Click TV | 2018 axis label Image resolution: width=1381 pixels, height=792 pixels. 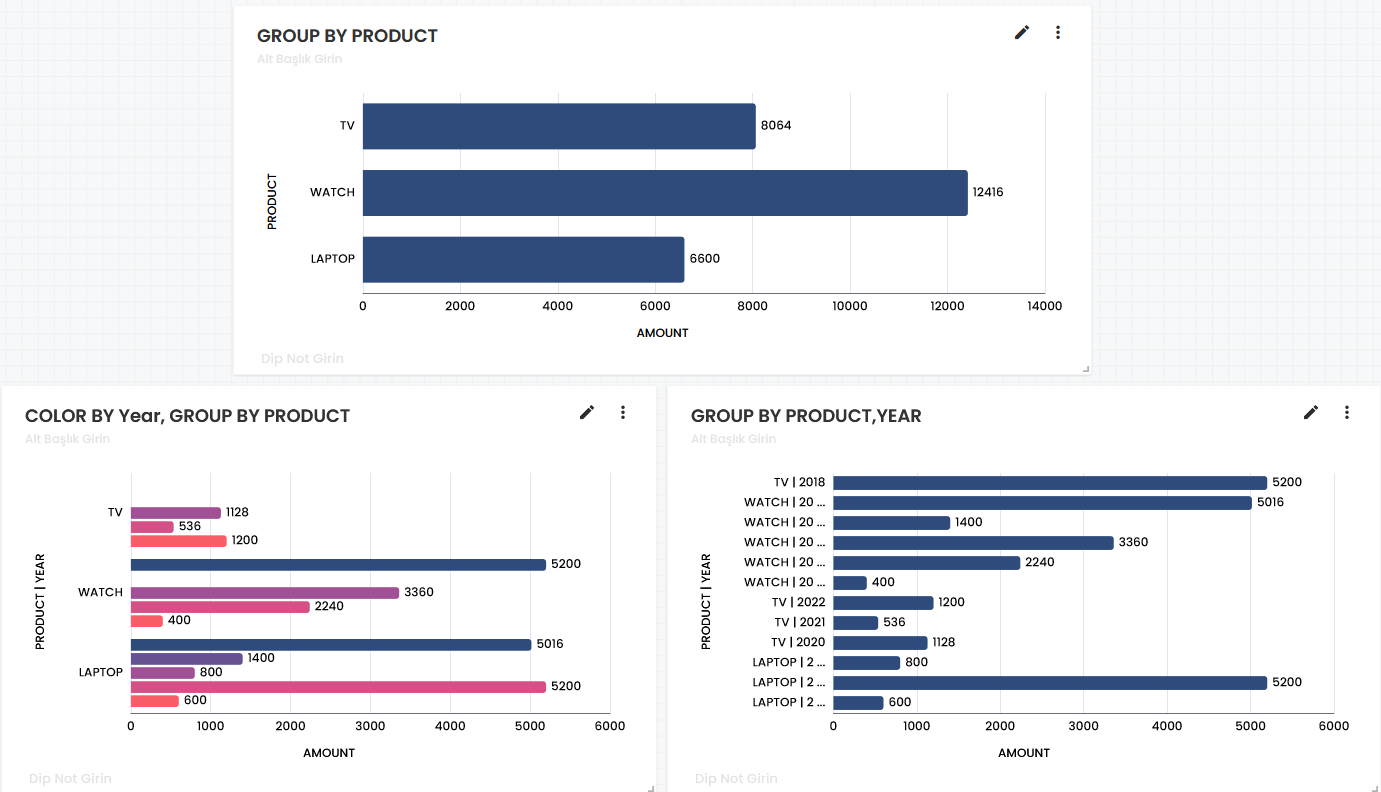coord(800,482)
